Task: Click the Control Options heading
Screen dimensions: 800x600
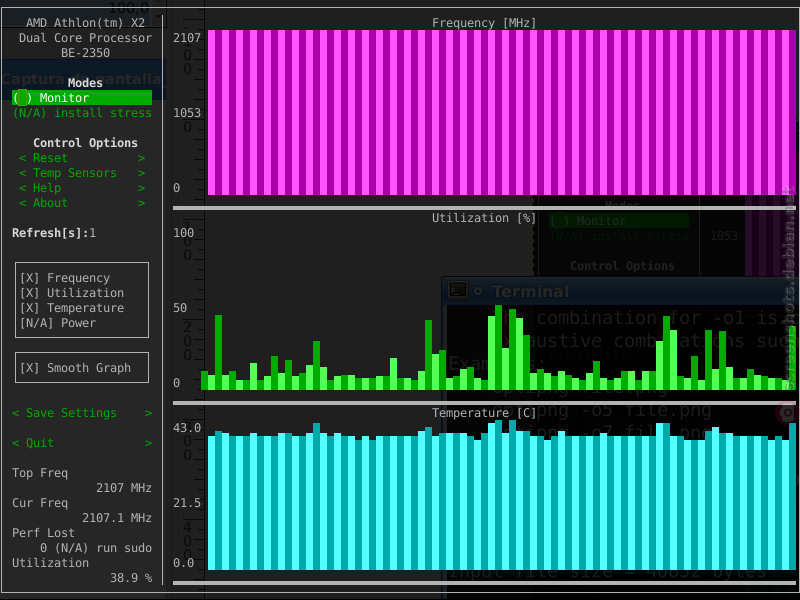Action: [85, 143]
